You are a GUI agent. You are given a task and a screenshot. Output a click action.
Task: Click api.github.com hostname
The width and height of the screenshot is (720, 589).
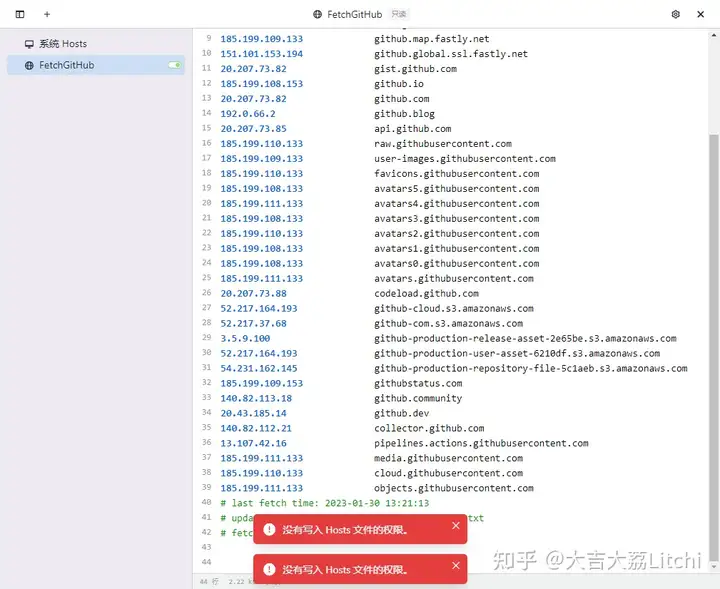point(412,129)
